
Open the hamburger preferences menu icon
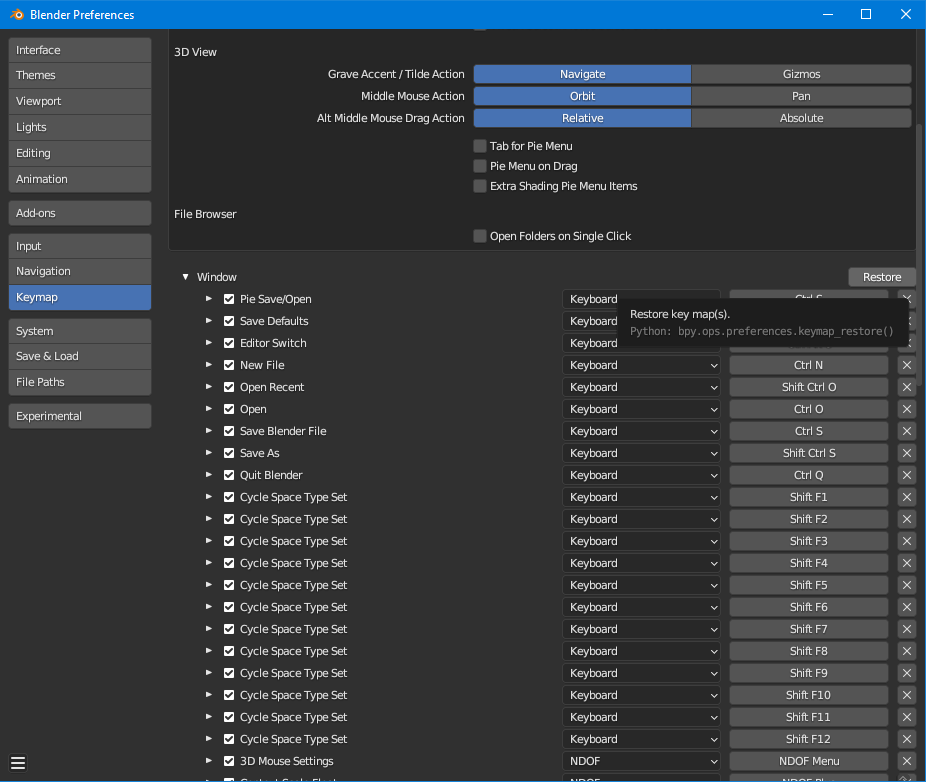[18, 763]
